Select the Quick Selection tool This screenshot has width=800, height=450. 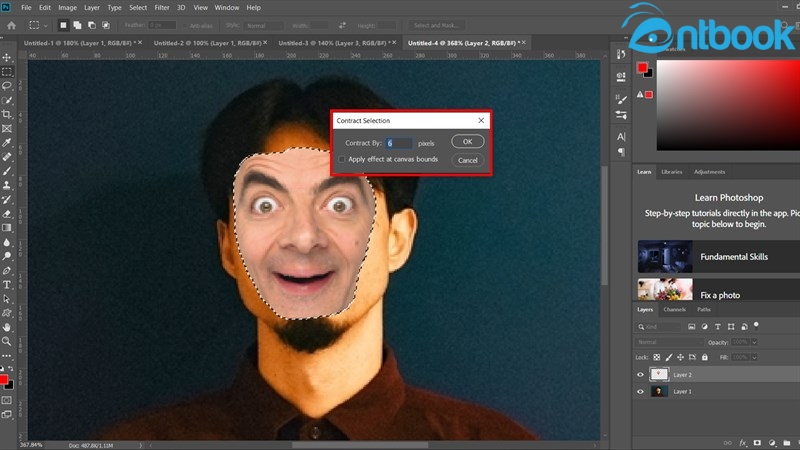point(7,100)
